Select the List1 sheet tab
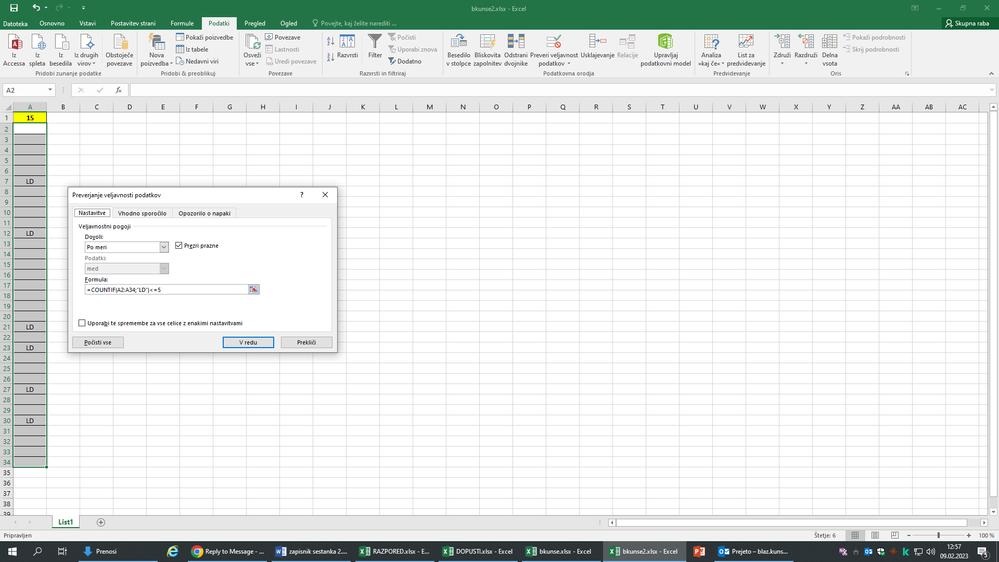Image resolution: width=999 pixels, height=562 pixels. [x=65, y=522]
